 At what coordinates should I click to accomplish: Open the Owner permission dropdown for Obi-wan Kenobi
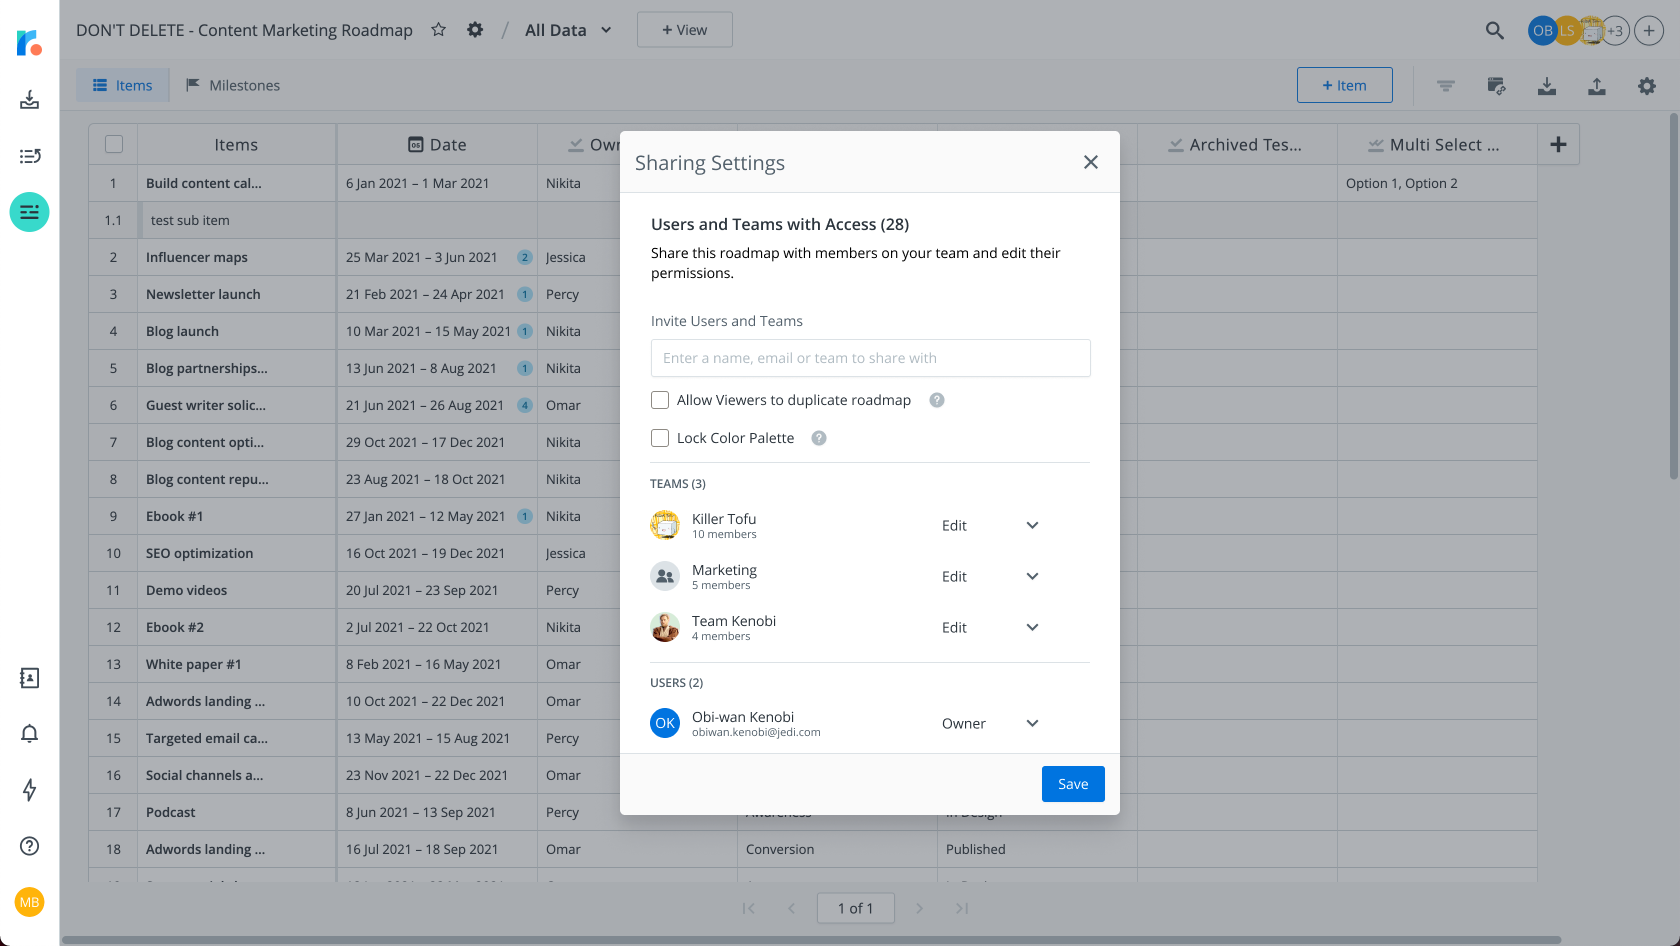pos(1031,723)
